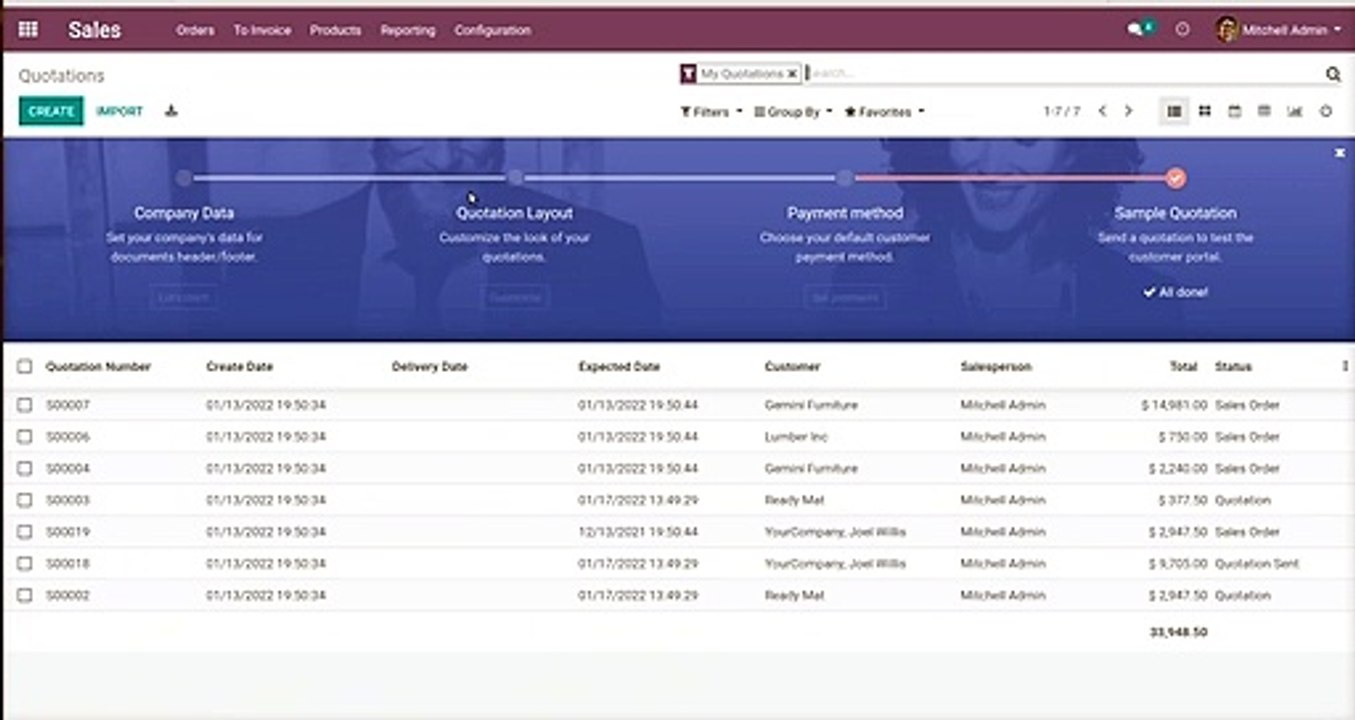1355x720 pixels.
Task: Open the Orders menu
Action: tap(195, 30)
